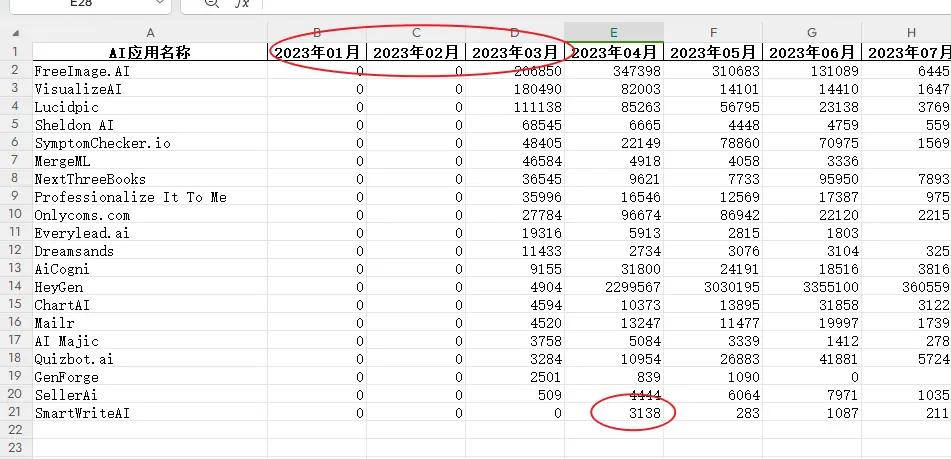Click header cell 2023年06月
This screenshot has height=459, width=951.
coord(812,53)
